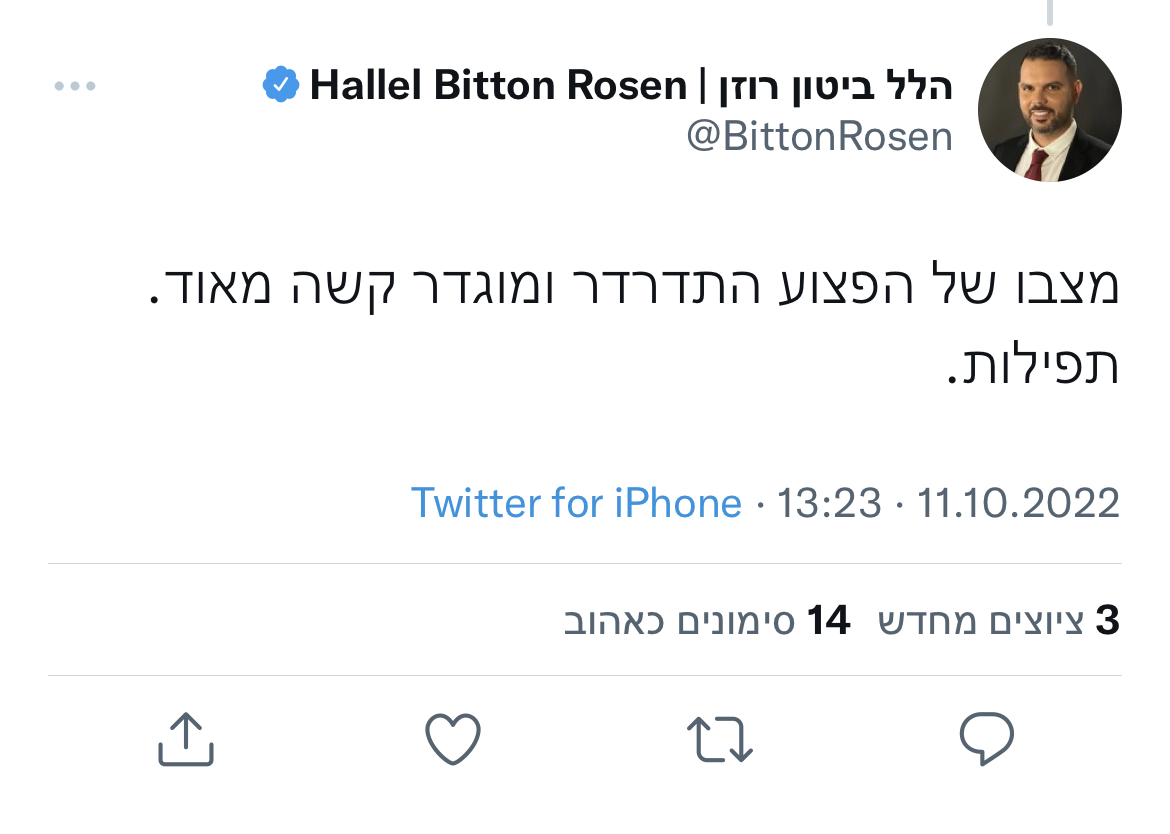
Task: Retweet using the retweet arrows icon
Action: click(x=720, y=740)
